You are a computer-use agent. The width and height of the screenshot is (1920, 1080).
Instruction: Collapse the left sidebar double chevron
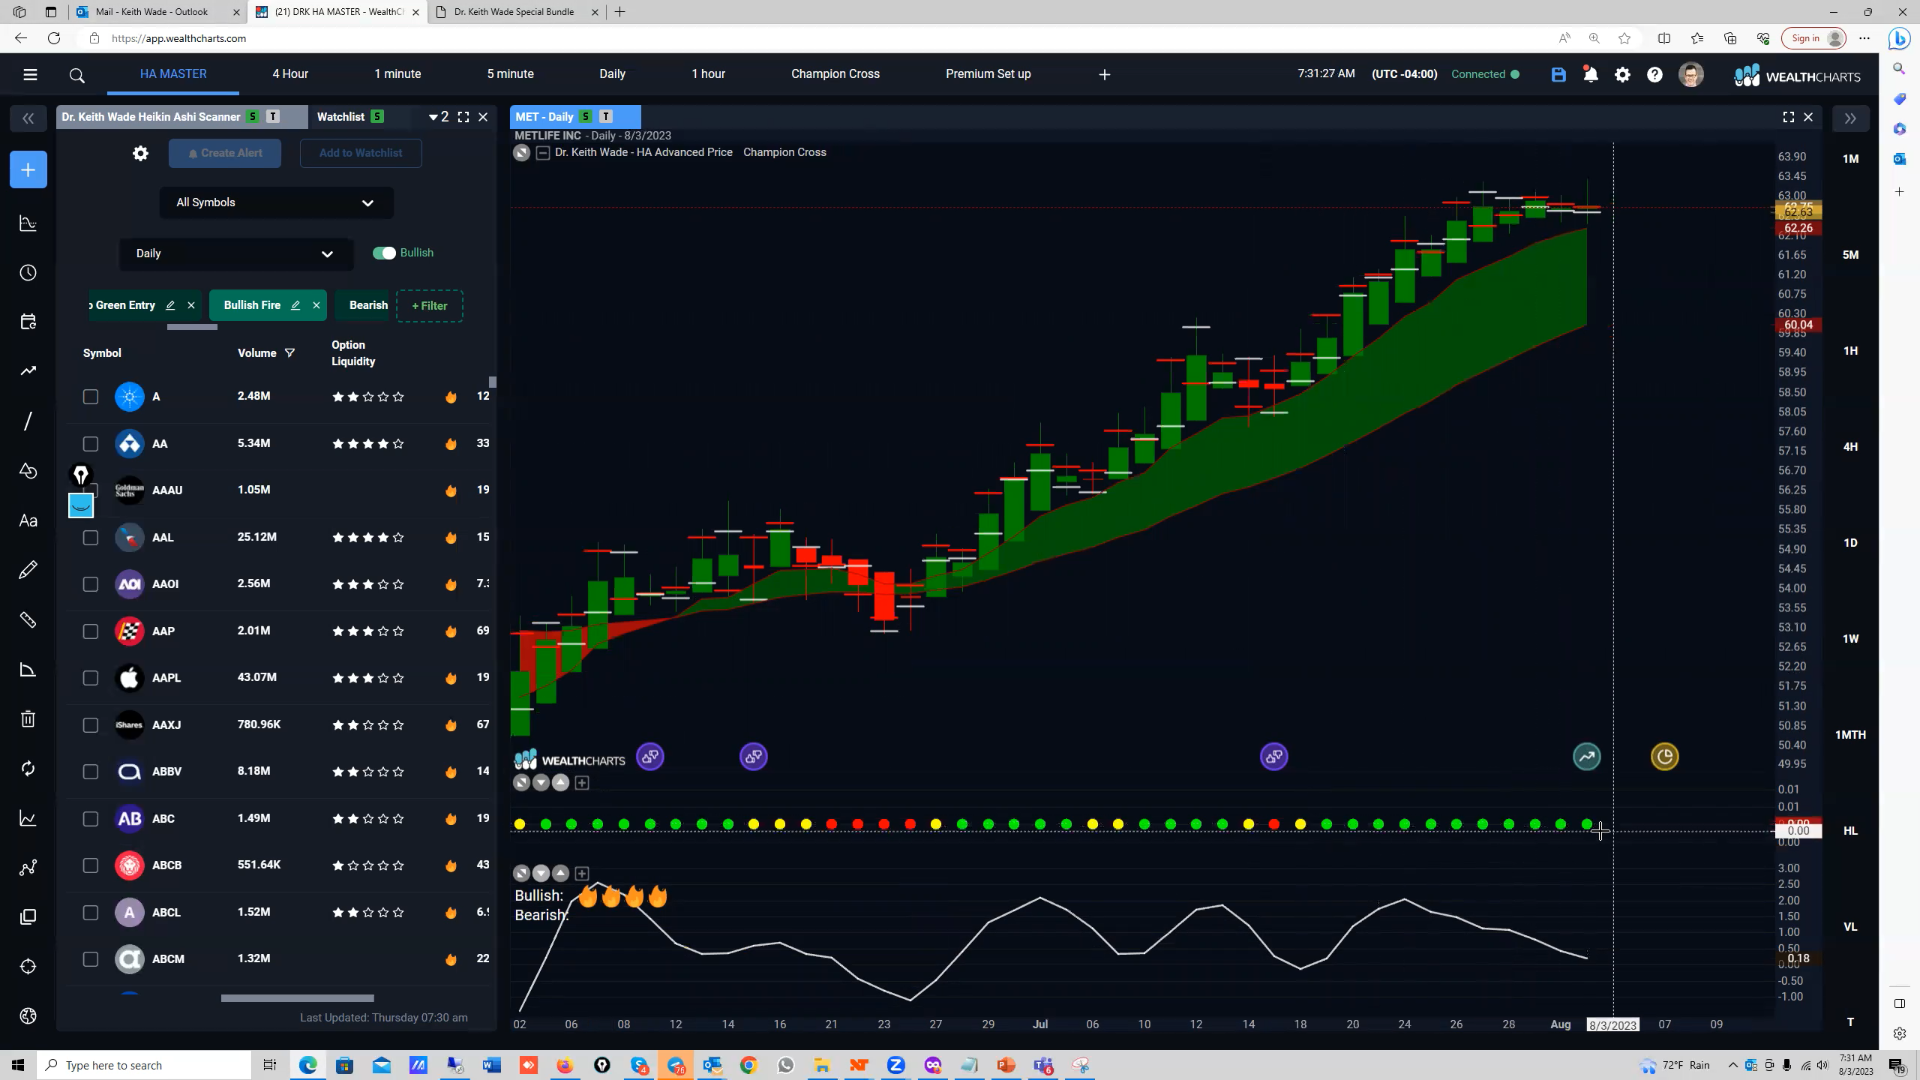[28, 118]
